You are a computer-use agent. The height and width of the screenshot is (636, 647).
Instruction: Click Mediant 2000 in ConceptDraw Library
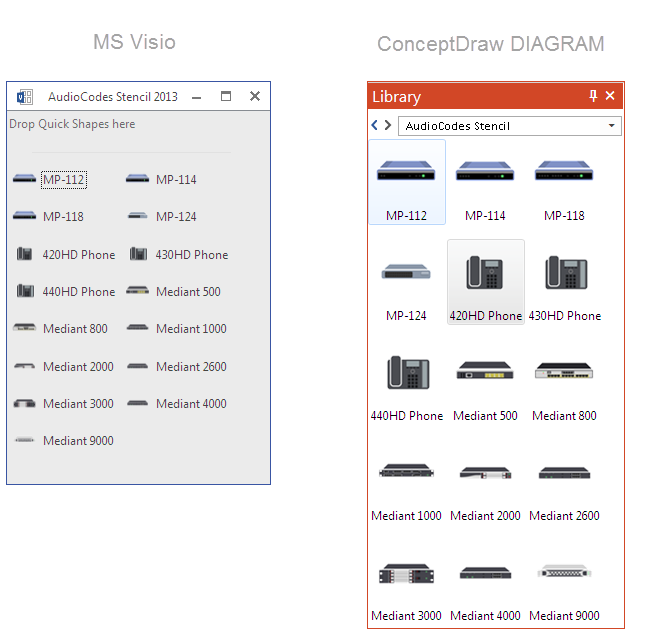coord(485,473)
